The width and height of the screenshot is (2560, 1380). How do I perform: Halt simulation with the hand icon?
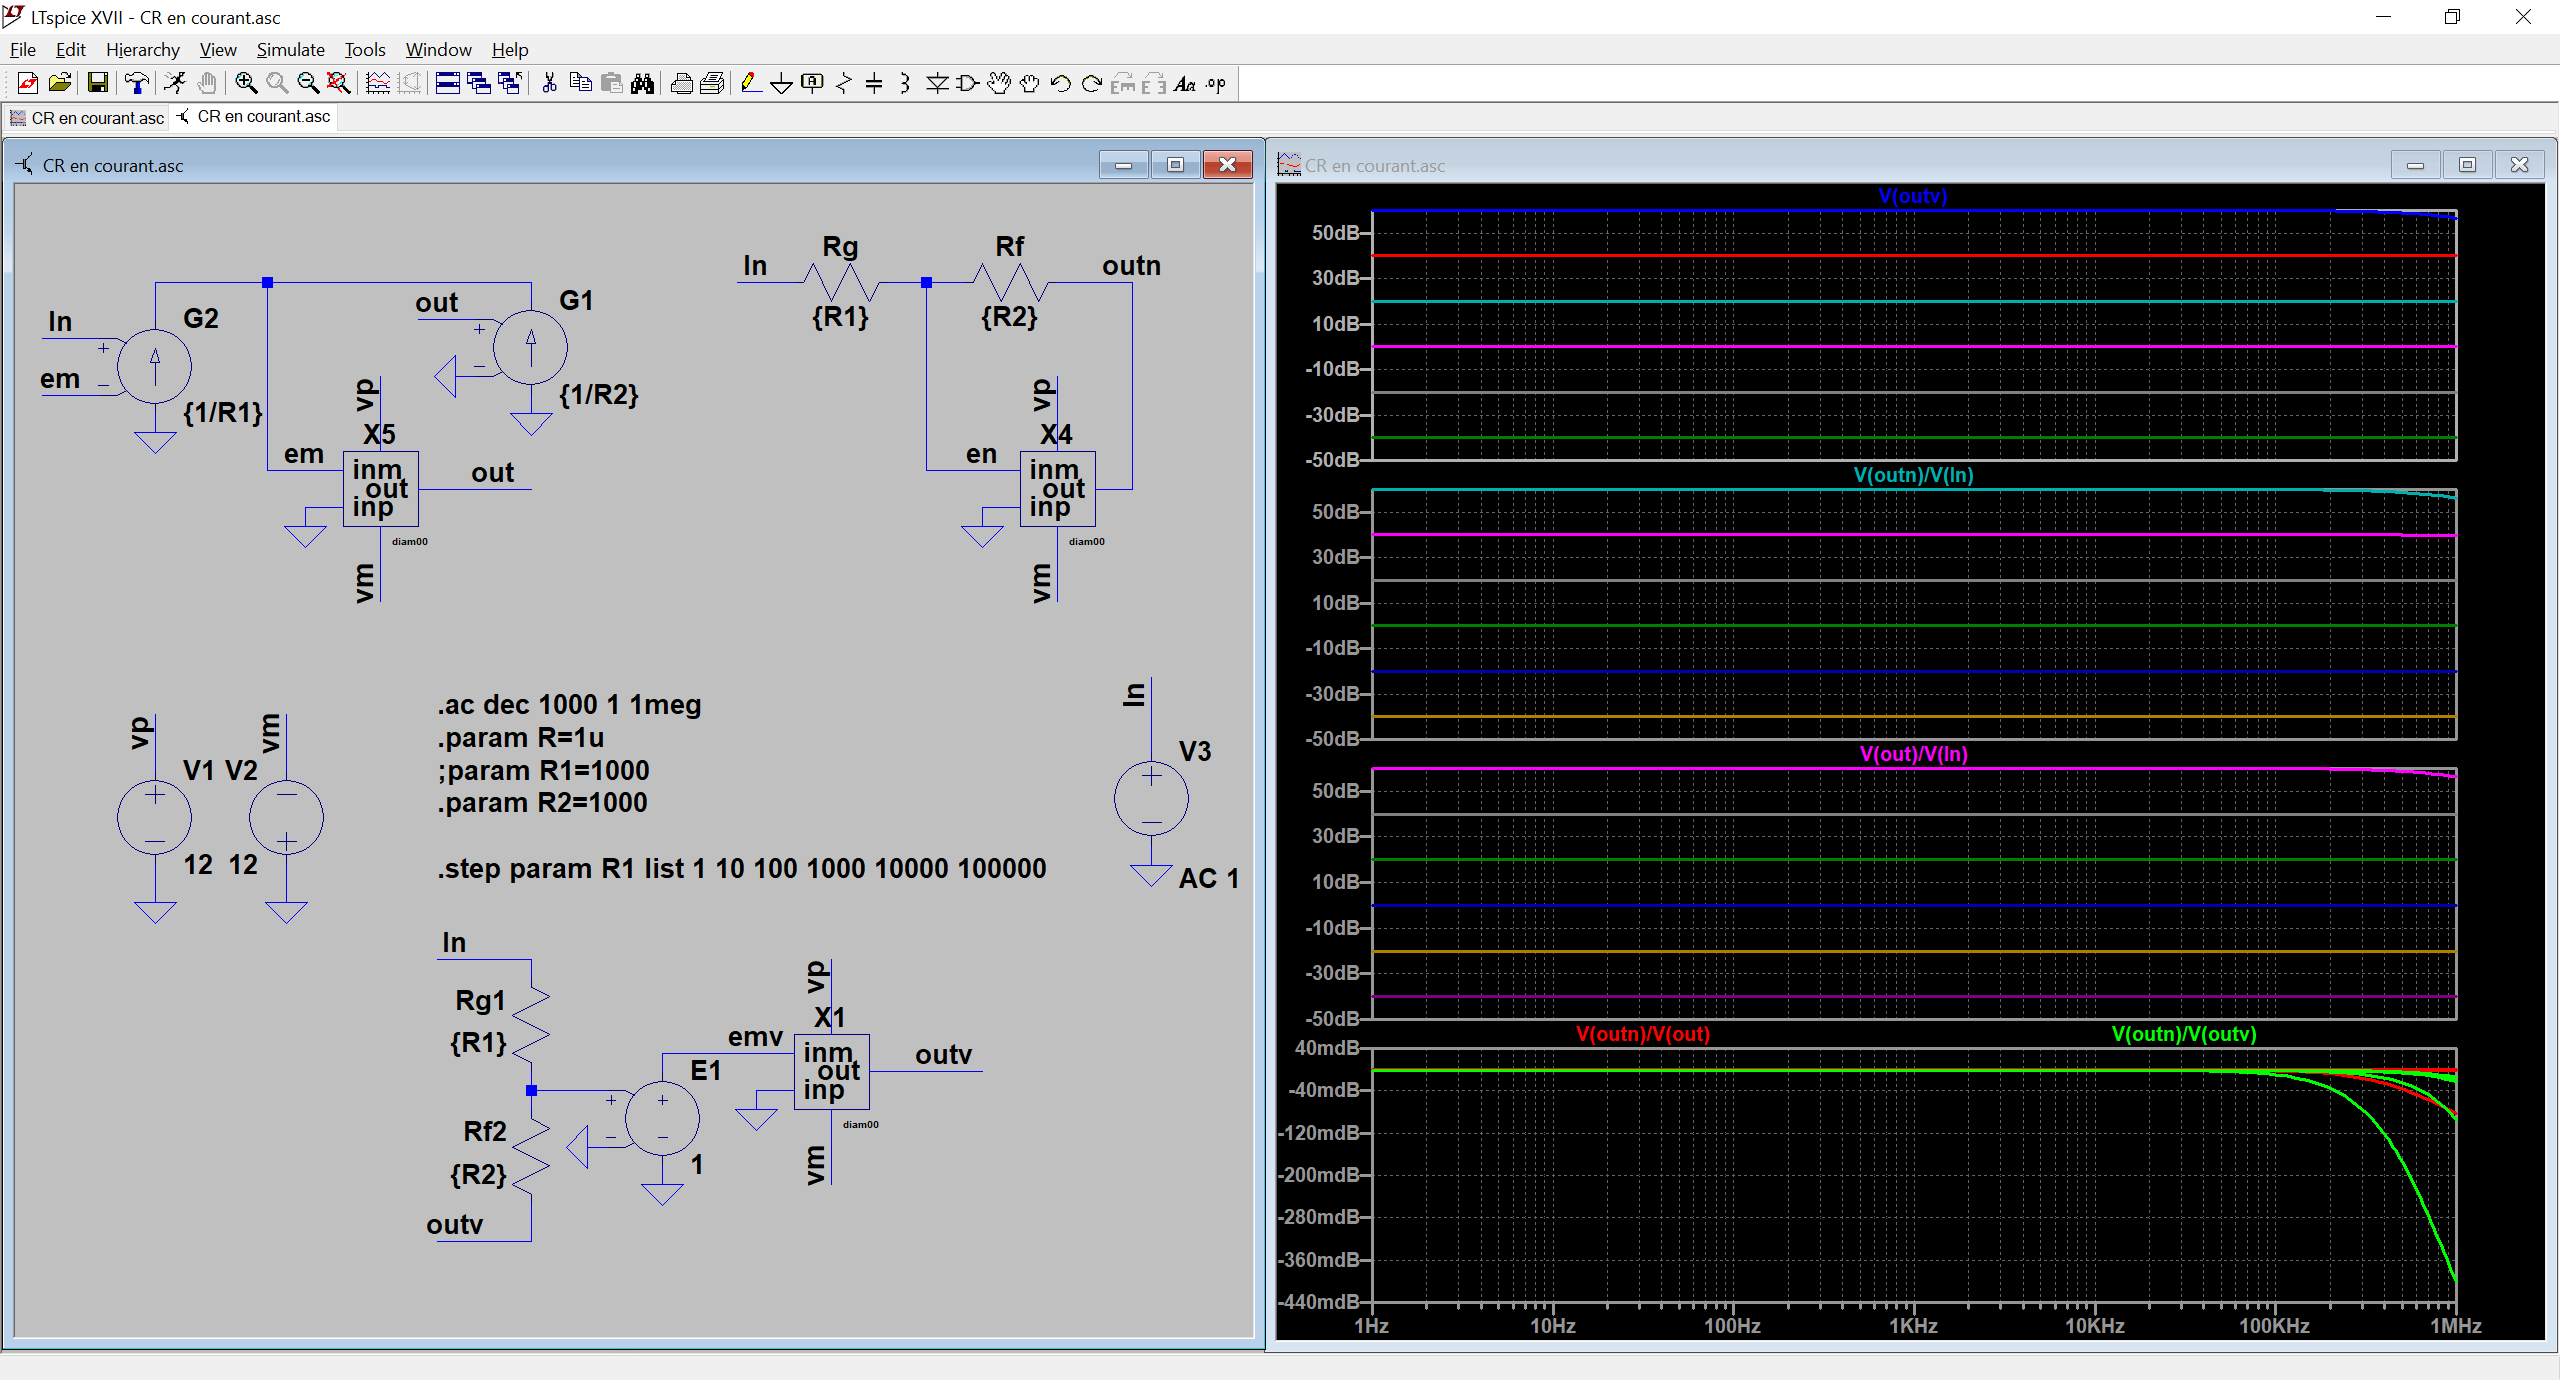[x=207, y=84]
